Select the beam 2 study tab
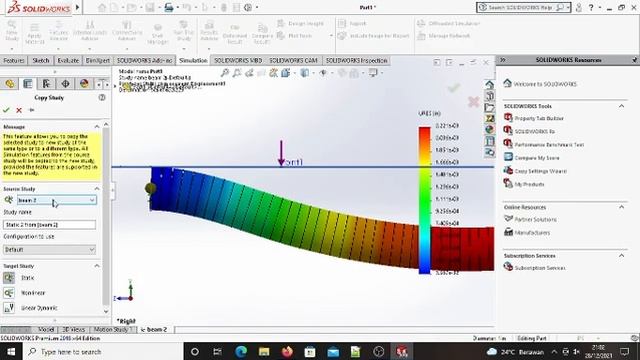 (154, 329)
